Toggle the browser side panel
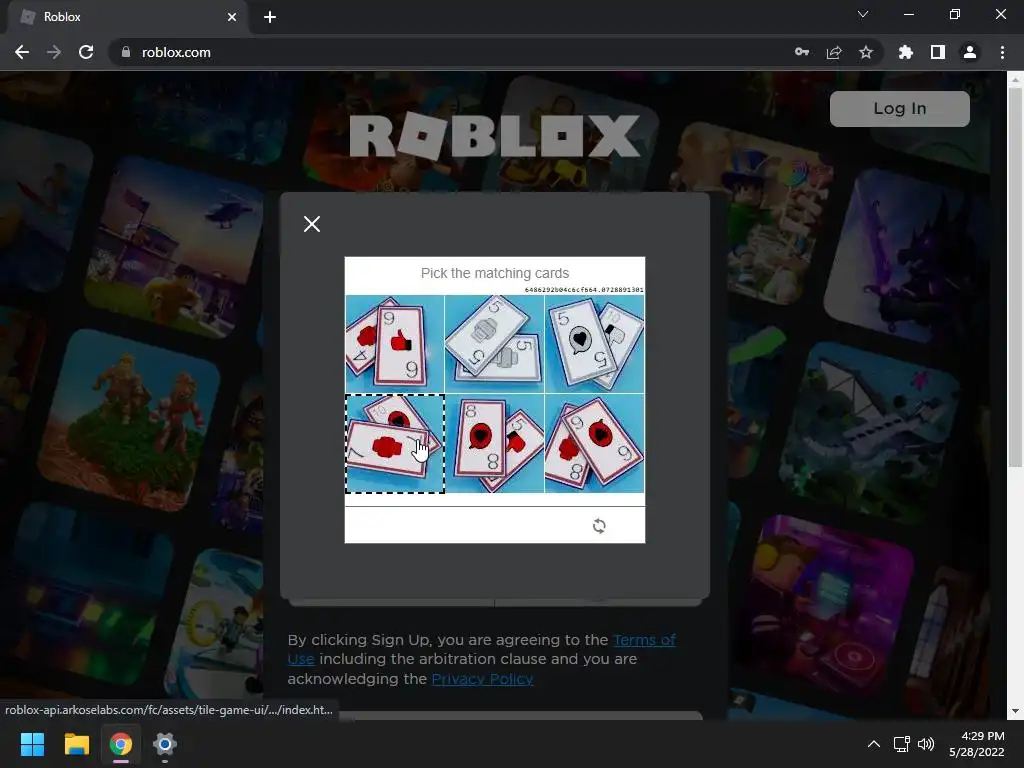This screenshot has height=768, width=1024. (938, 52)
